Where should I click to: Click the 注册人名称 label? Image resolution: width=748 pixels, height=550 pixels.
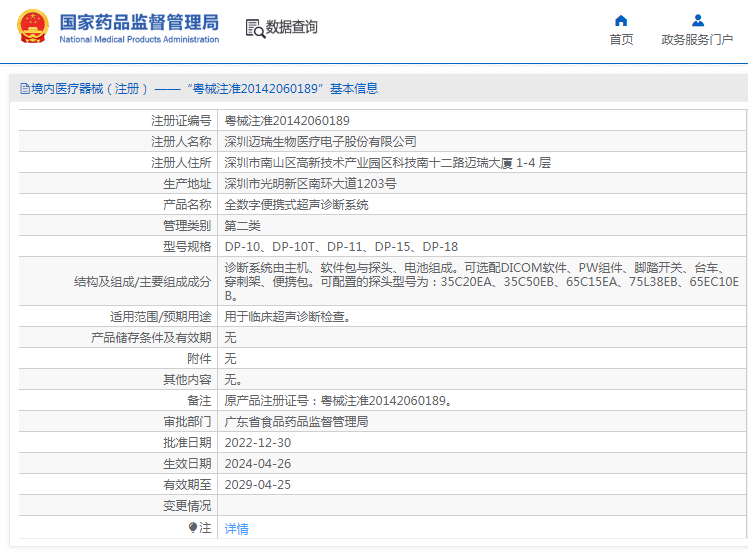point(181,142)
